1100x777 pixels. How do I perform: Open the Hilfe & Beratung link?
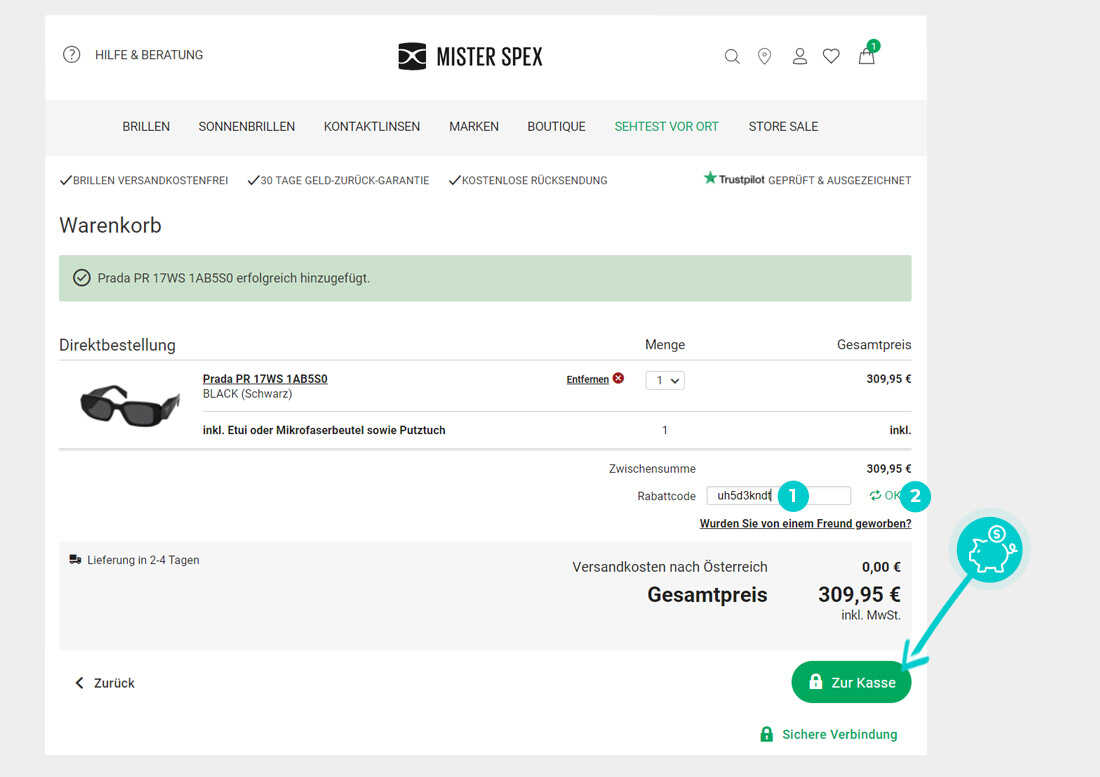pos(149,55)
